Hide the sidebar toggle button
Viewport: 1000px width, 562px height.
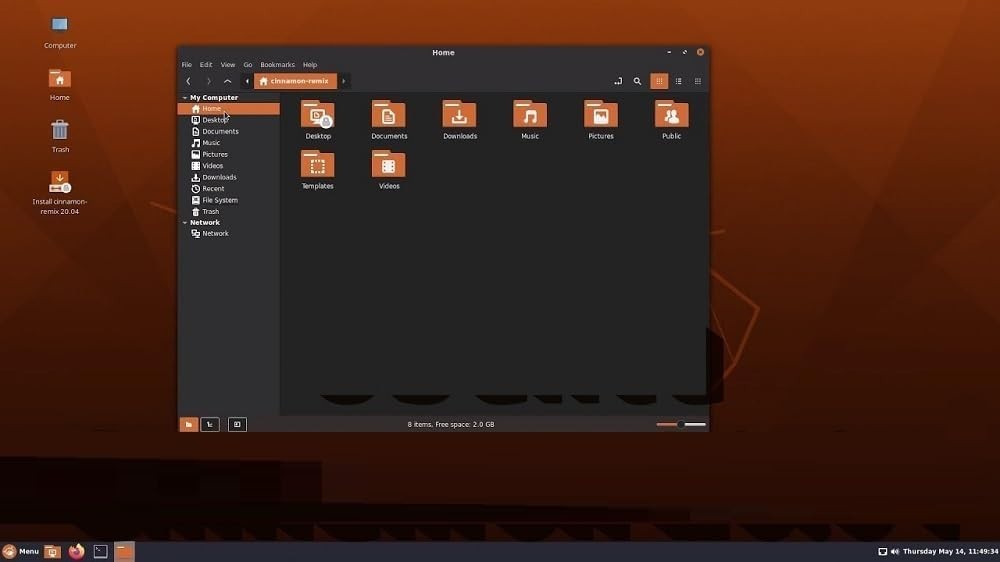tap(237, 424)
